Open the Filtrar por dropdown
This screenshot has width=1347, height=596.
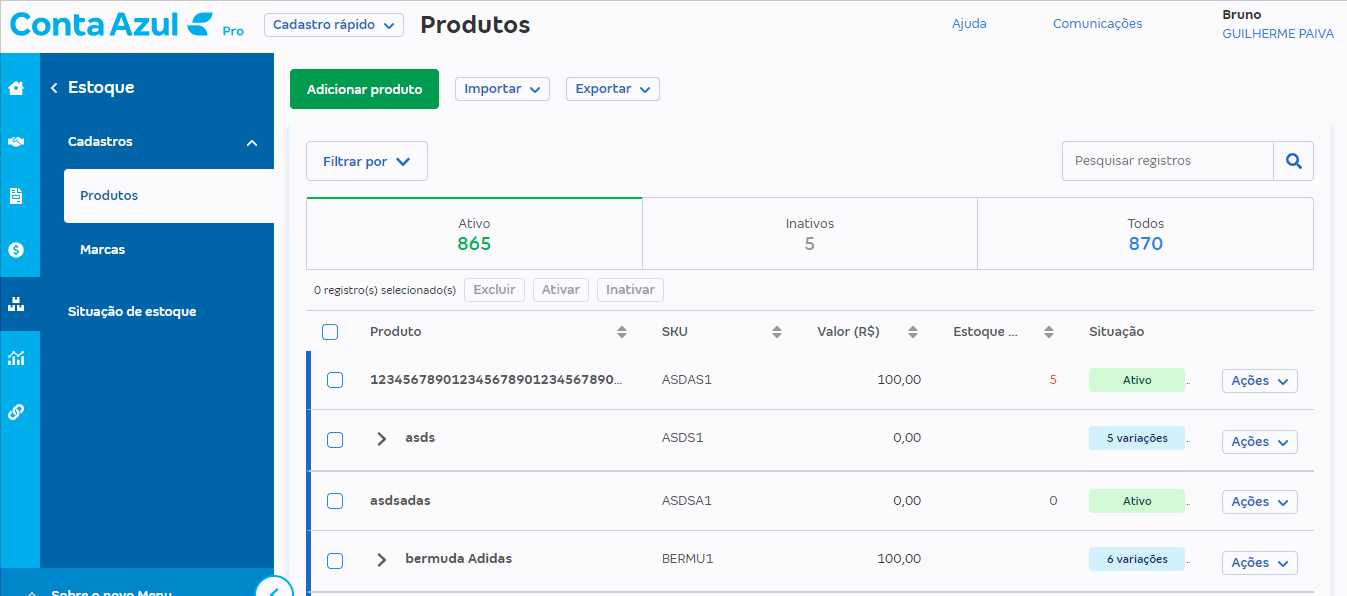pyautogui.click(x=366, y=161)
